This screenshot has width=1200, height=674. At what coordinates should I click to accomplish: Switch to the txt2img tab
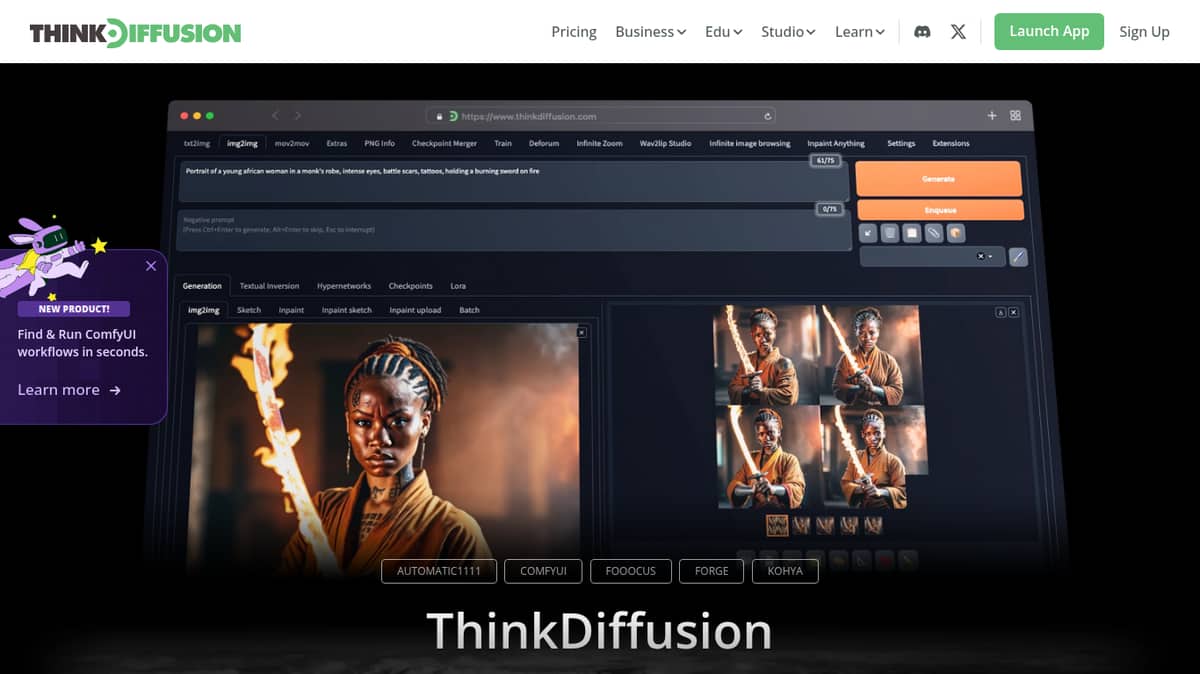[x=197, y=143]
